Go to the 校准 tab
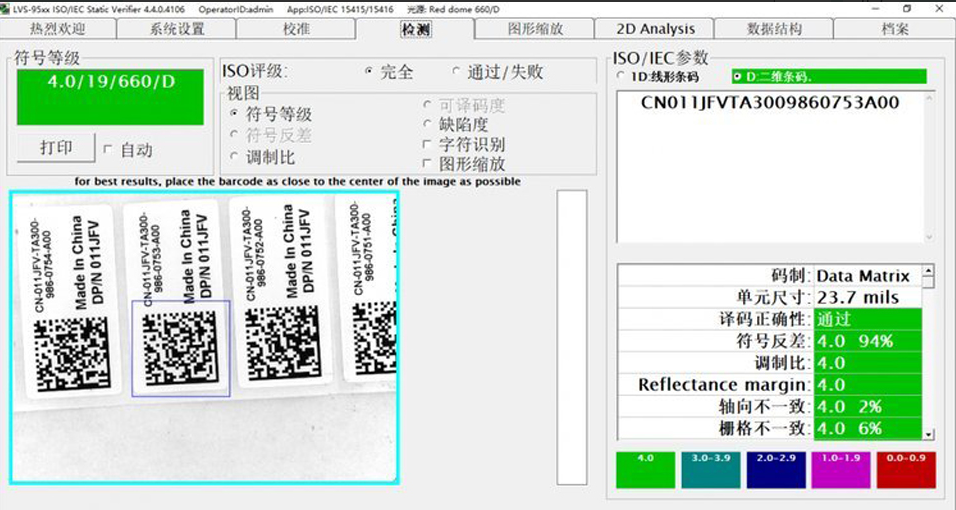 pyautogui.click(x=296, y=29)
